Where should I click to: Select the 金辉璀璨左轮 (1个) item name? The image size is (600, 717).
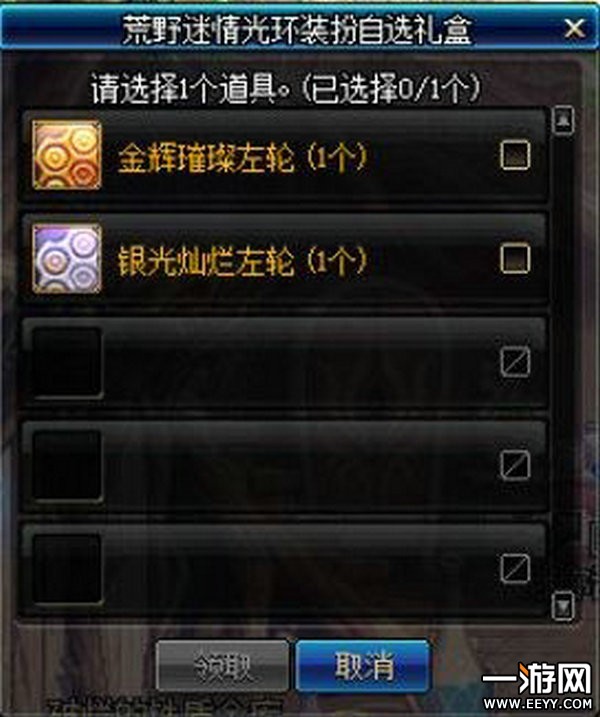pos(242,158)
